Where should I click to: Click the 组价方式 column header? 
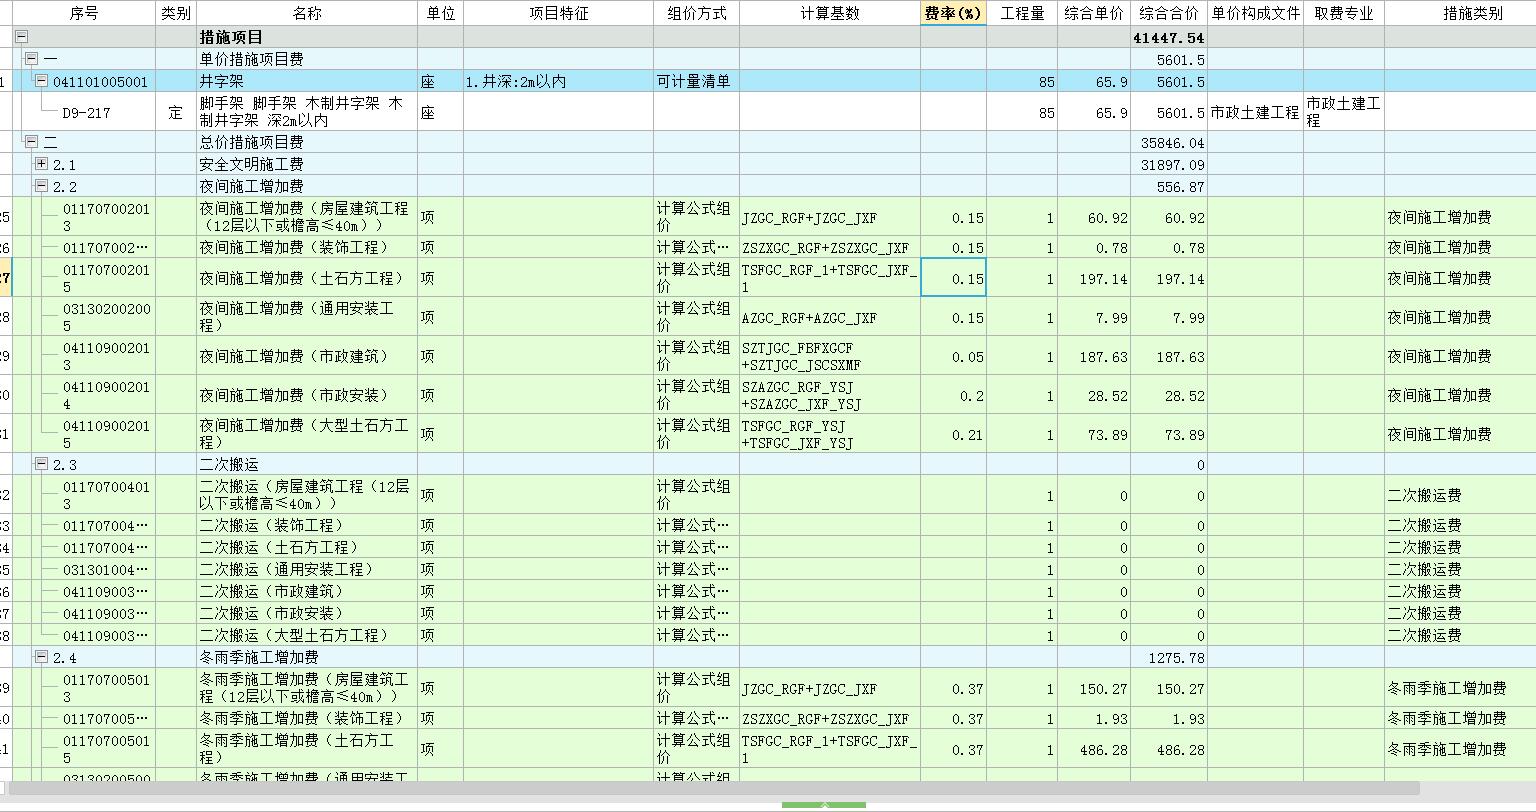[x=696, y=13]
